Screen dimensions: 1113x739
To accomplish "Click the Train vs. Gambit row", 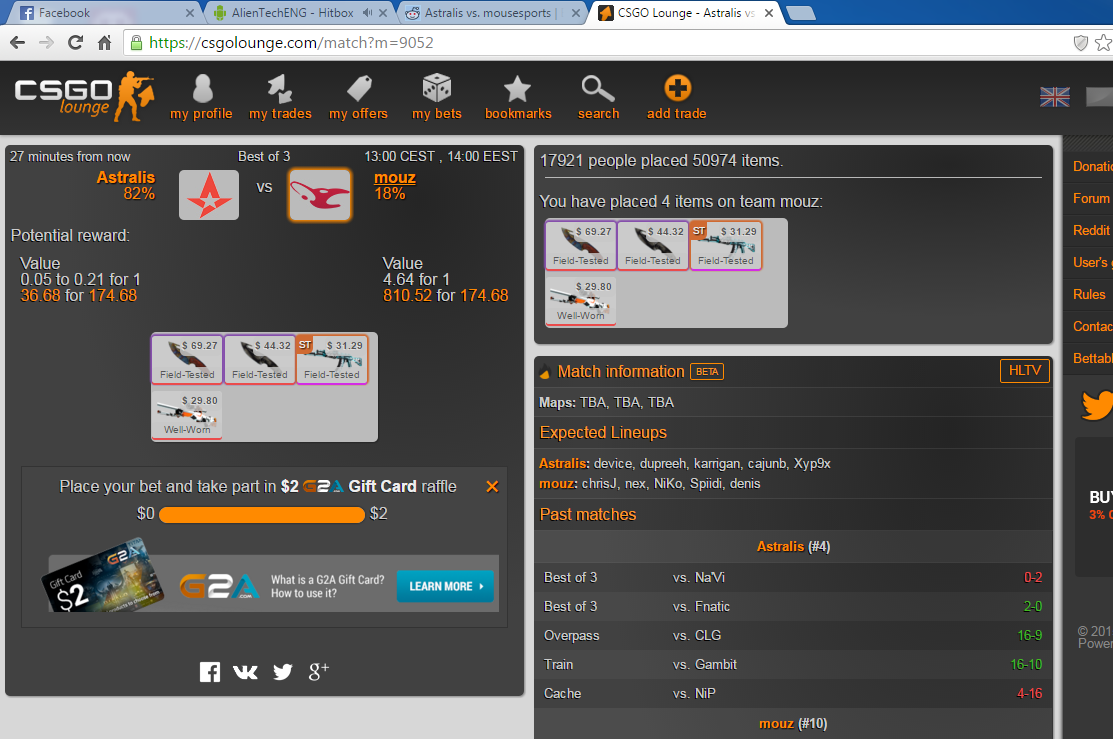I will (x=793, y=664).
